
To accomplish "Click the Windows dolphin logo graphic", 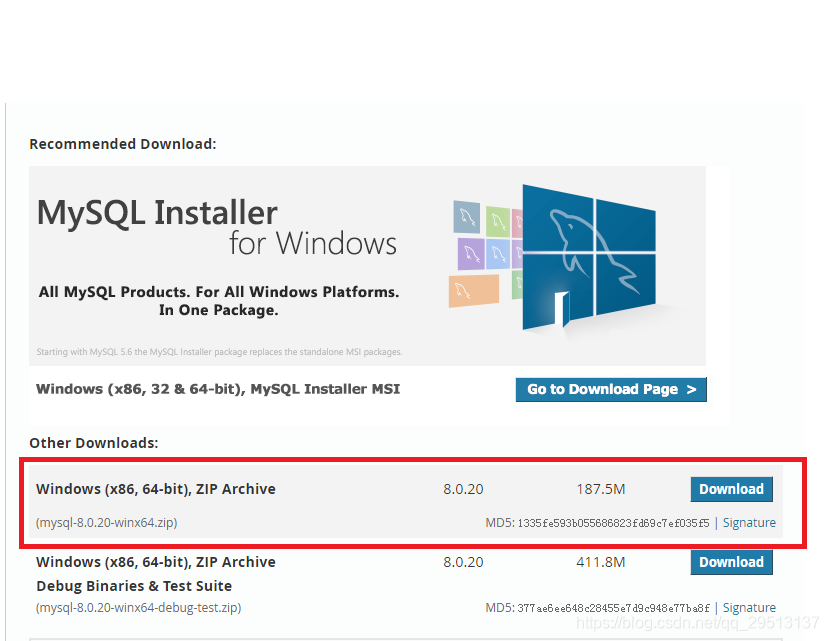I will tap(589, 258).
